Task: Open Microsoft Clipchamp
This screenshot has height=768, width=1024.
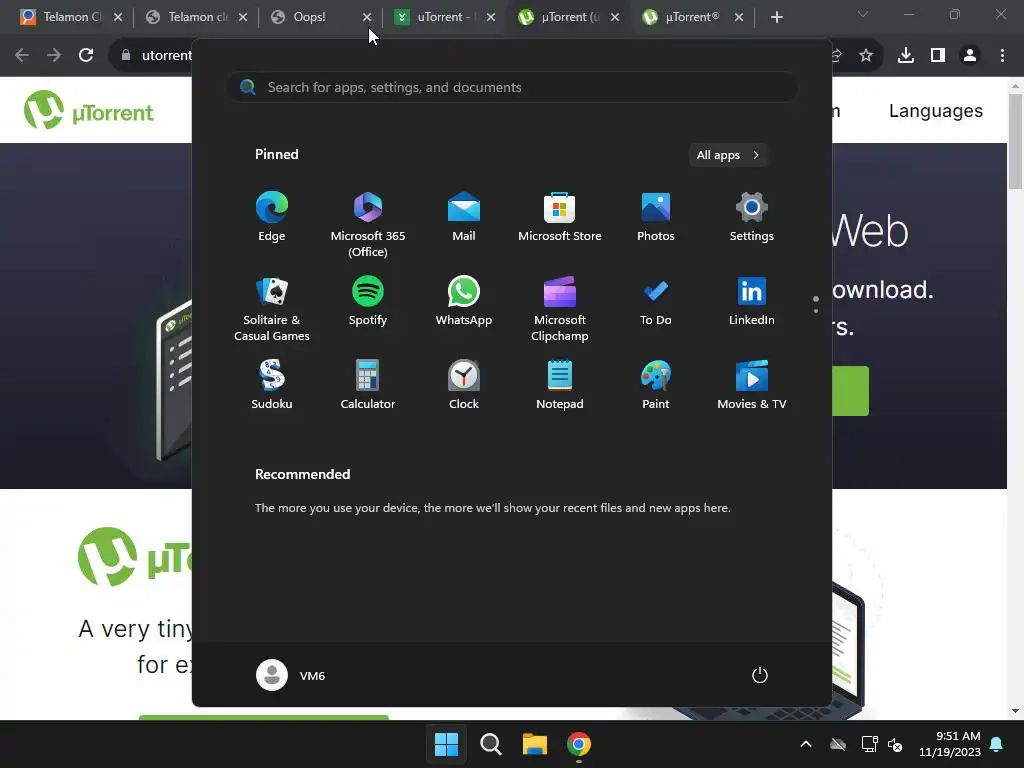Action: 560,308
